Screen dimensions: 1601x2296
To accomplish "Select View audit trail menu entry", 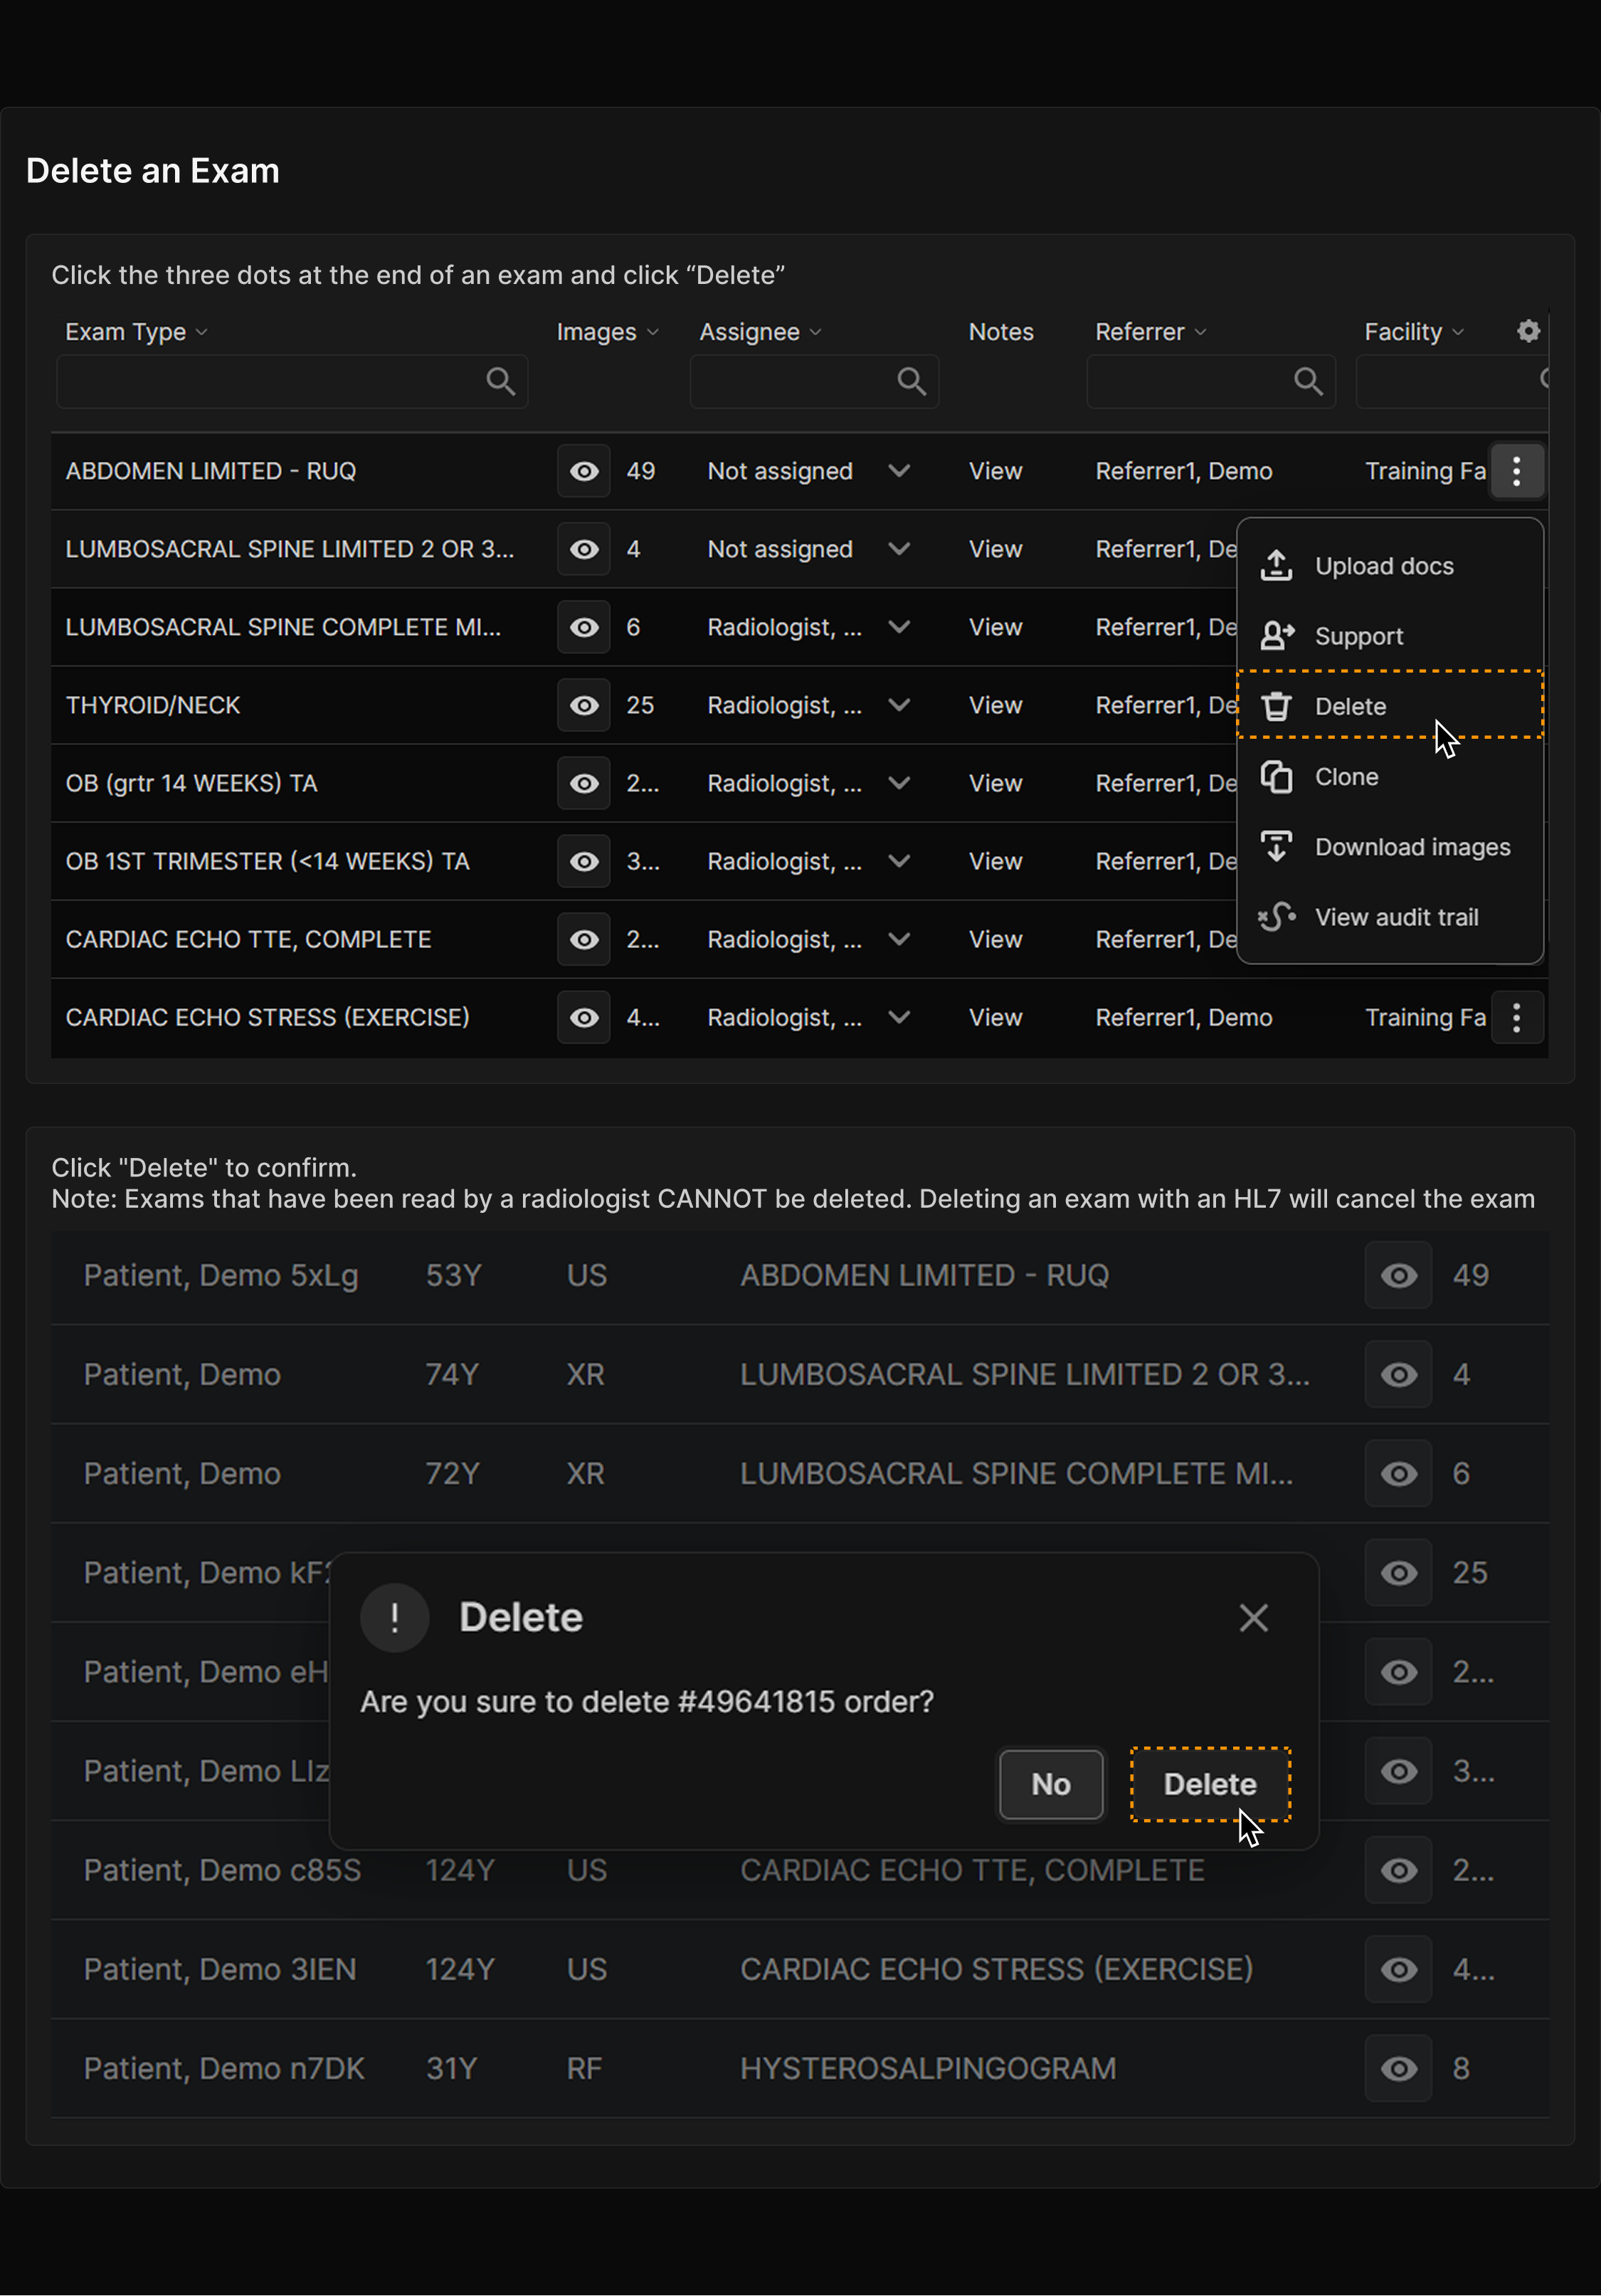I will click(x=1390, y=917).
